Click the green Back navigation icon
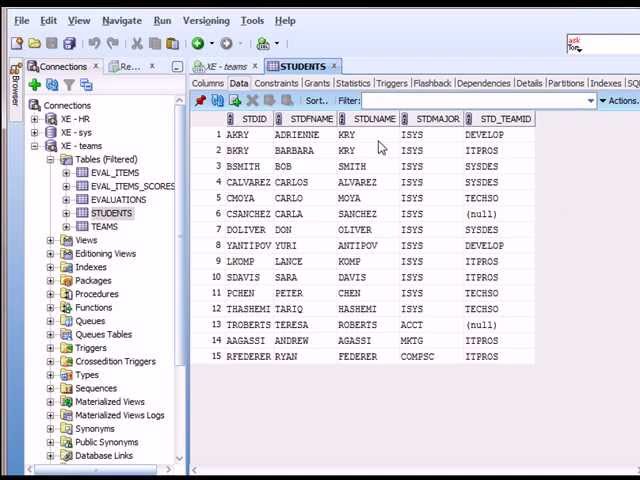 [198, 43]
